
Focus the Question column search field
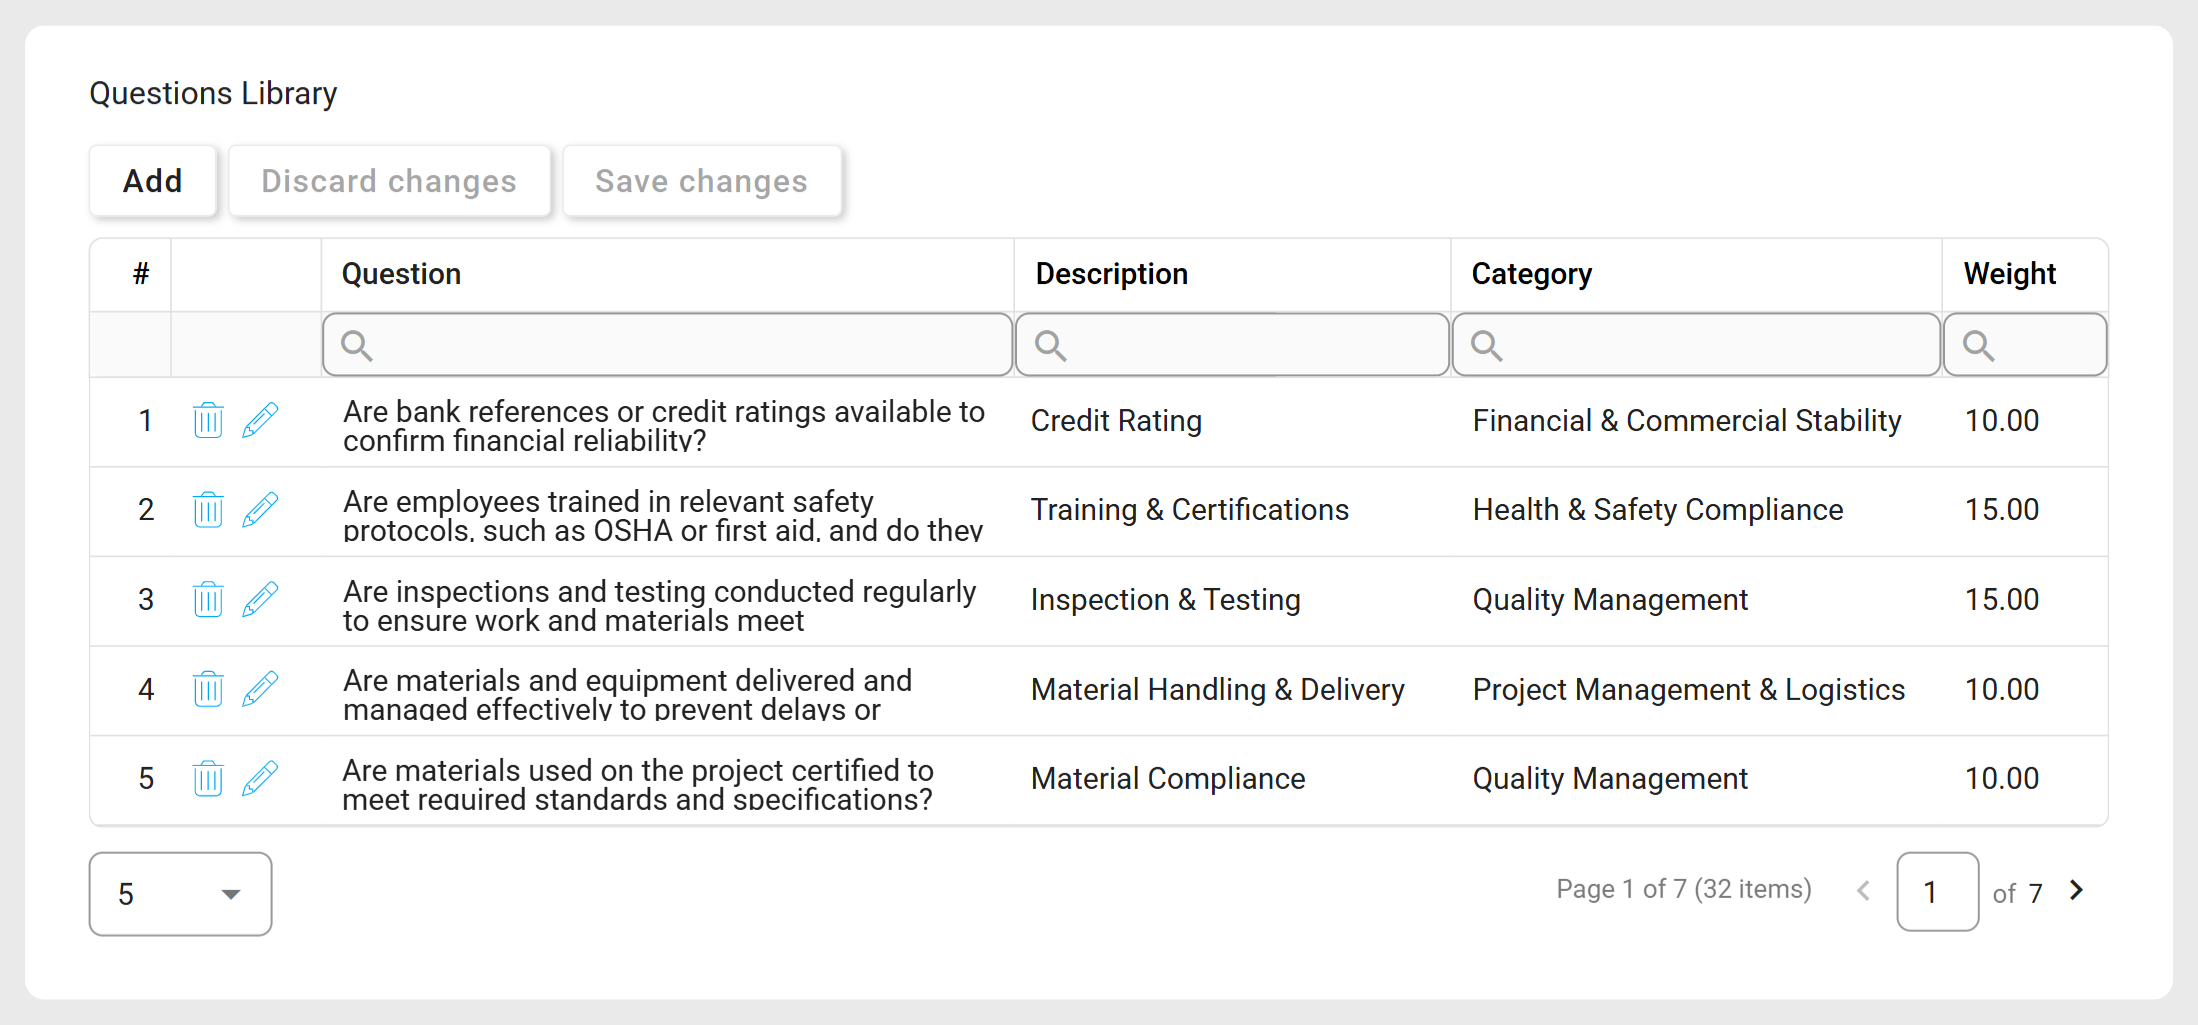pyautogui.click(x=667, y=345)
